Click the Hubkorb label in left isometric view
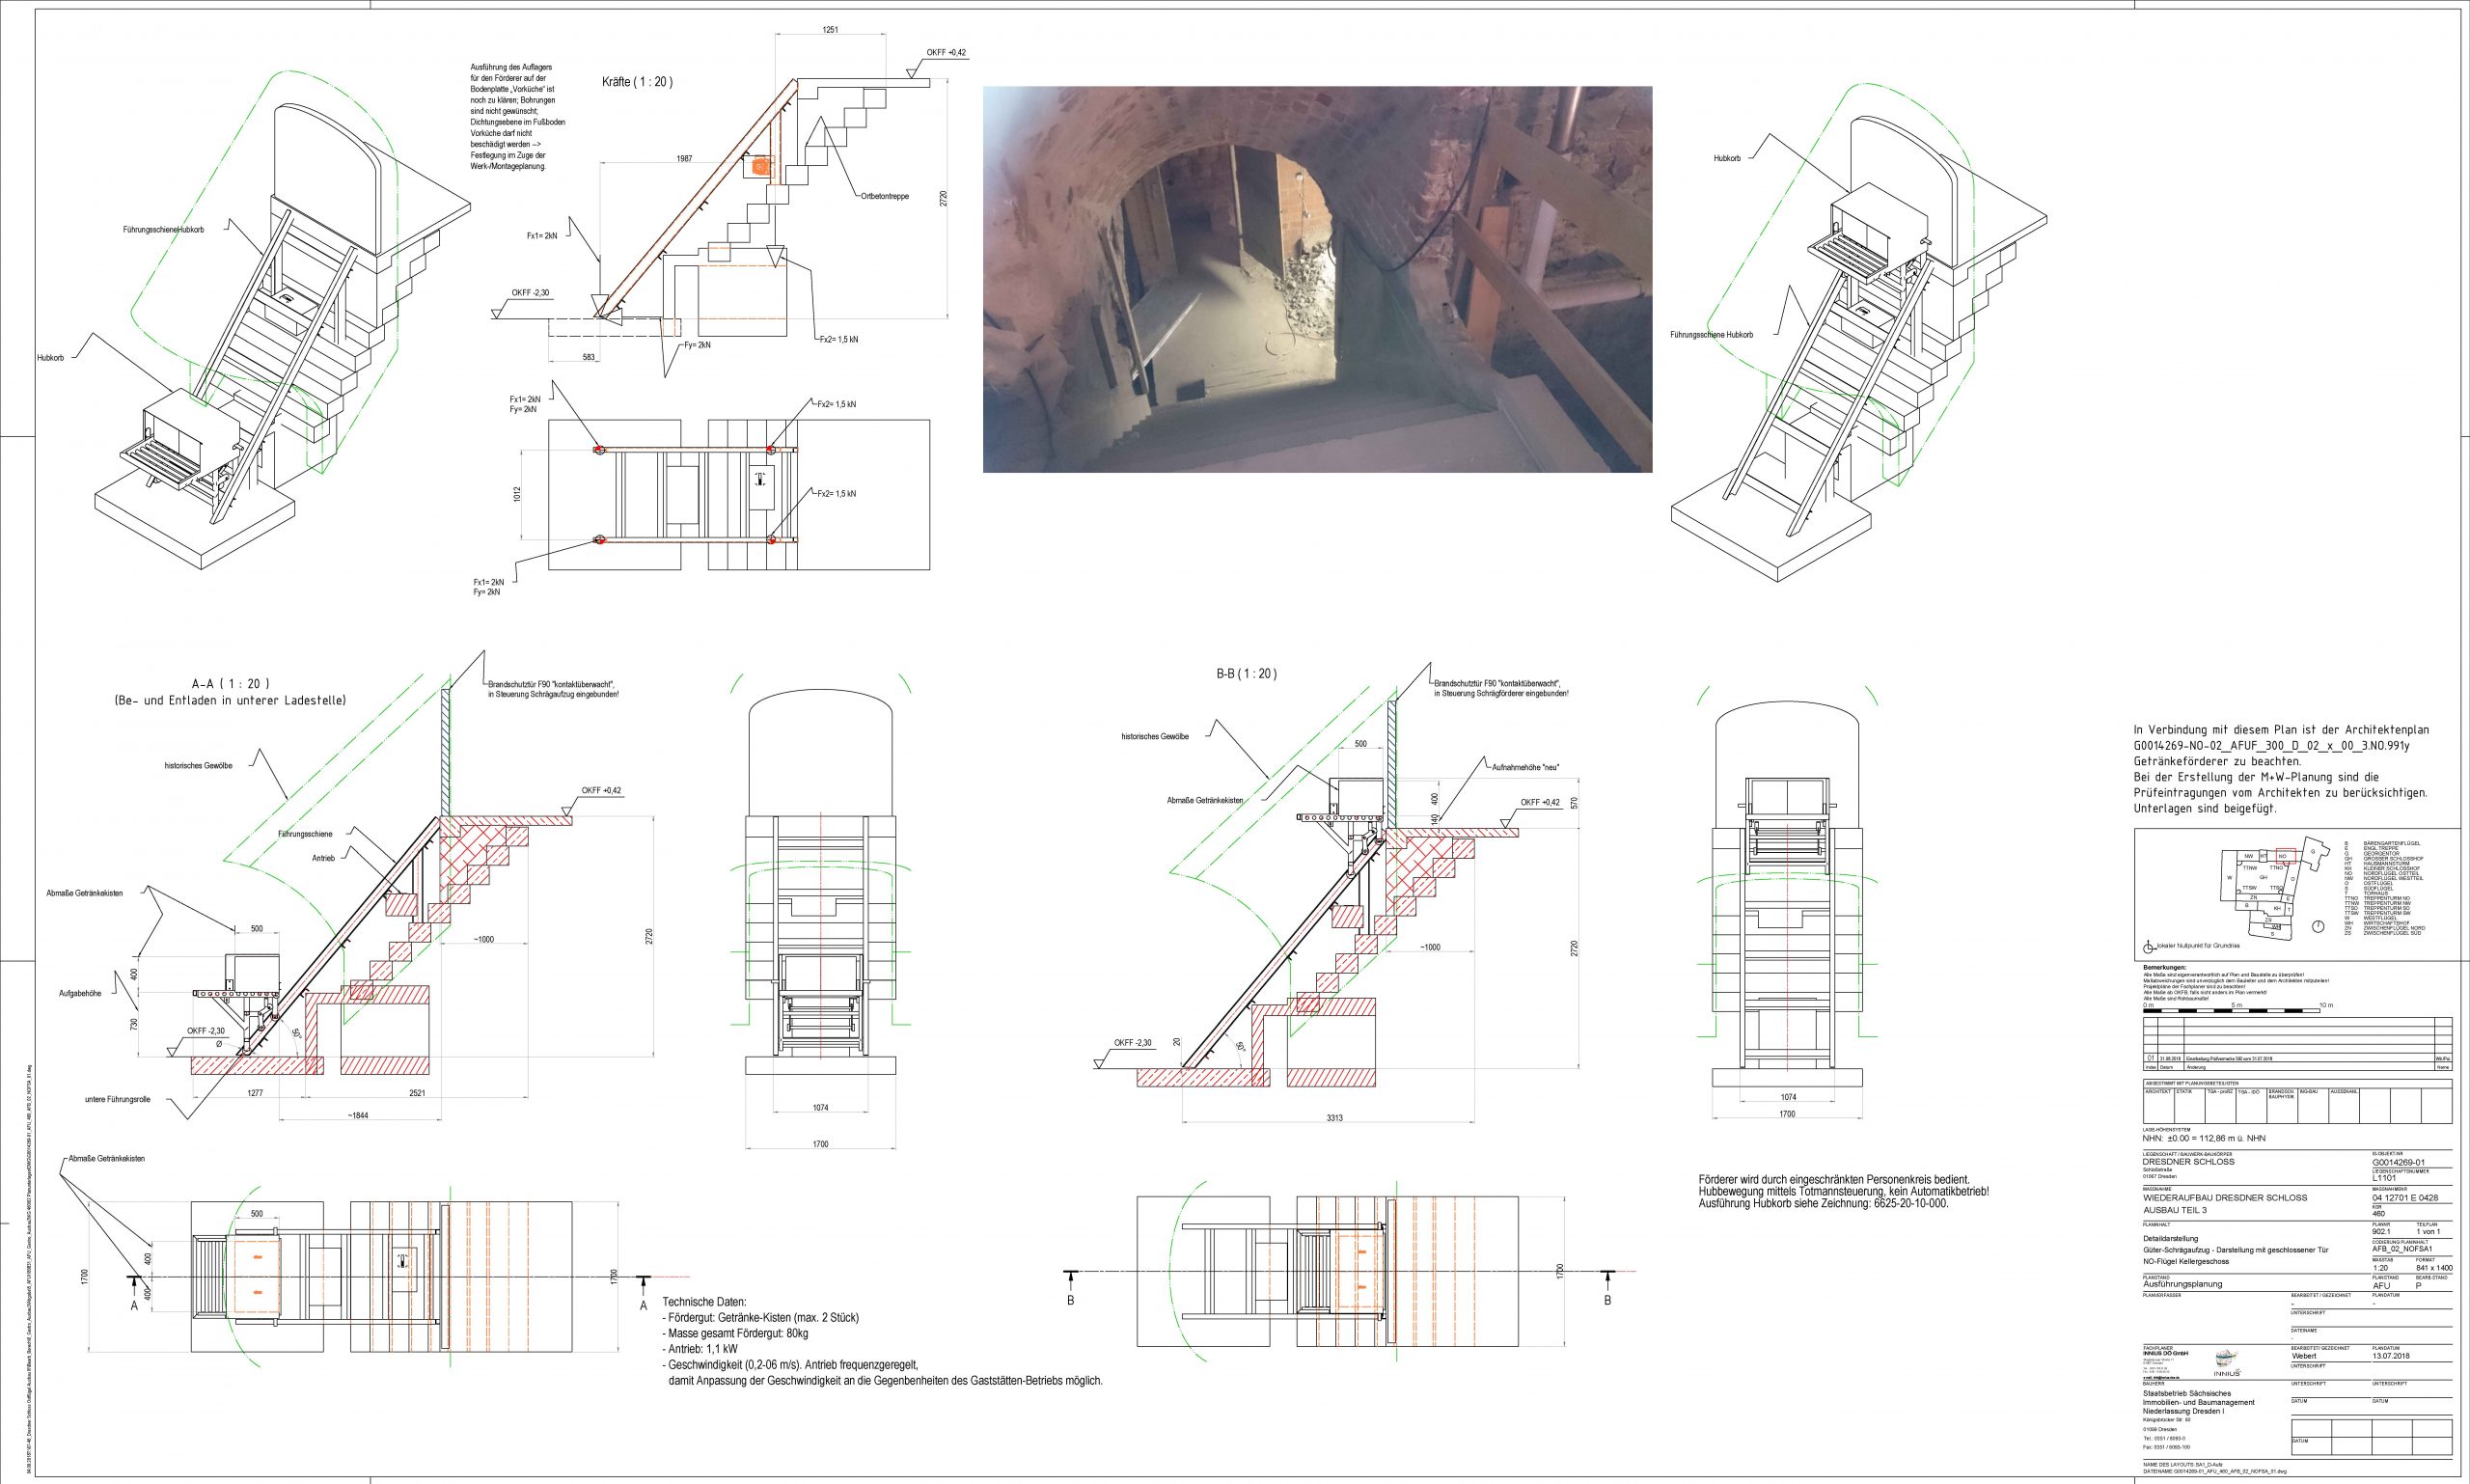This screenshot has height=1484, width=2470. point(49,357)
